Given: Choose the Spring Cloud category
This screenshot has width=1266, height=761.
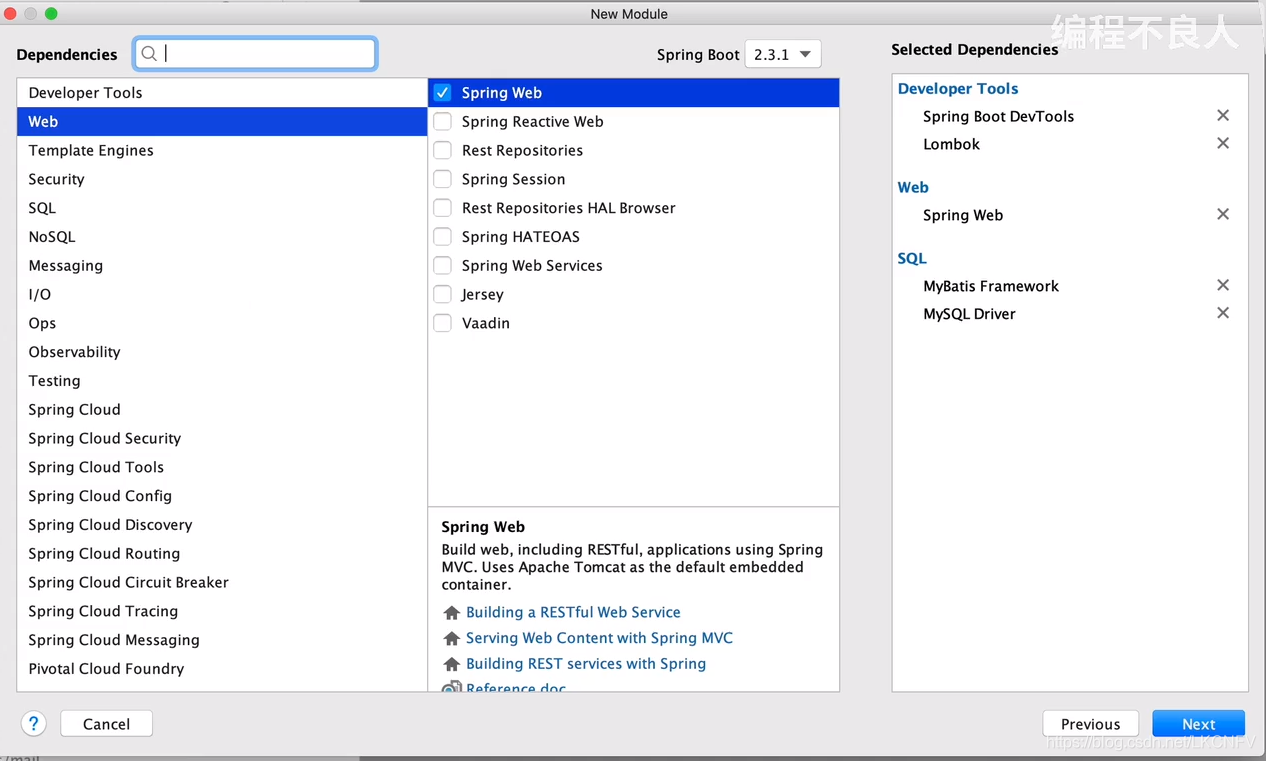Looking at the screenshot, I should click(222, 410).
